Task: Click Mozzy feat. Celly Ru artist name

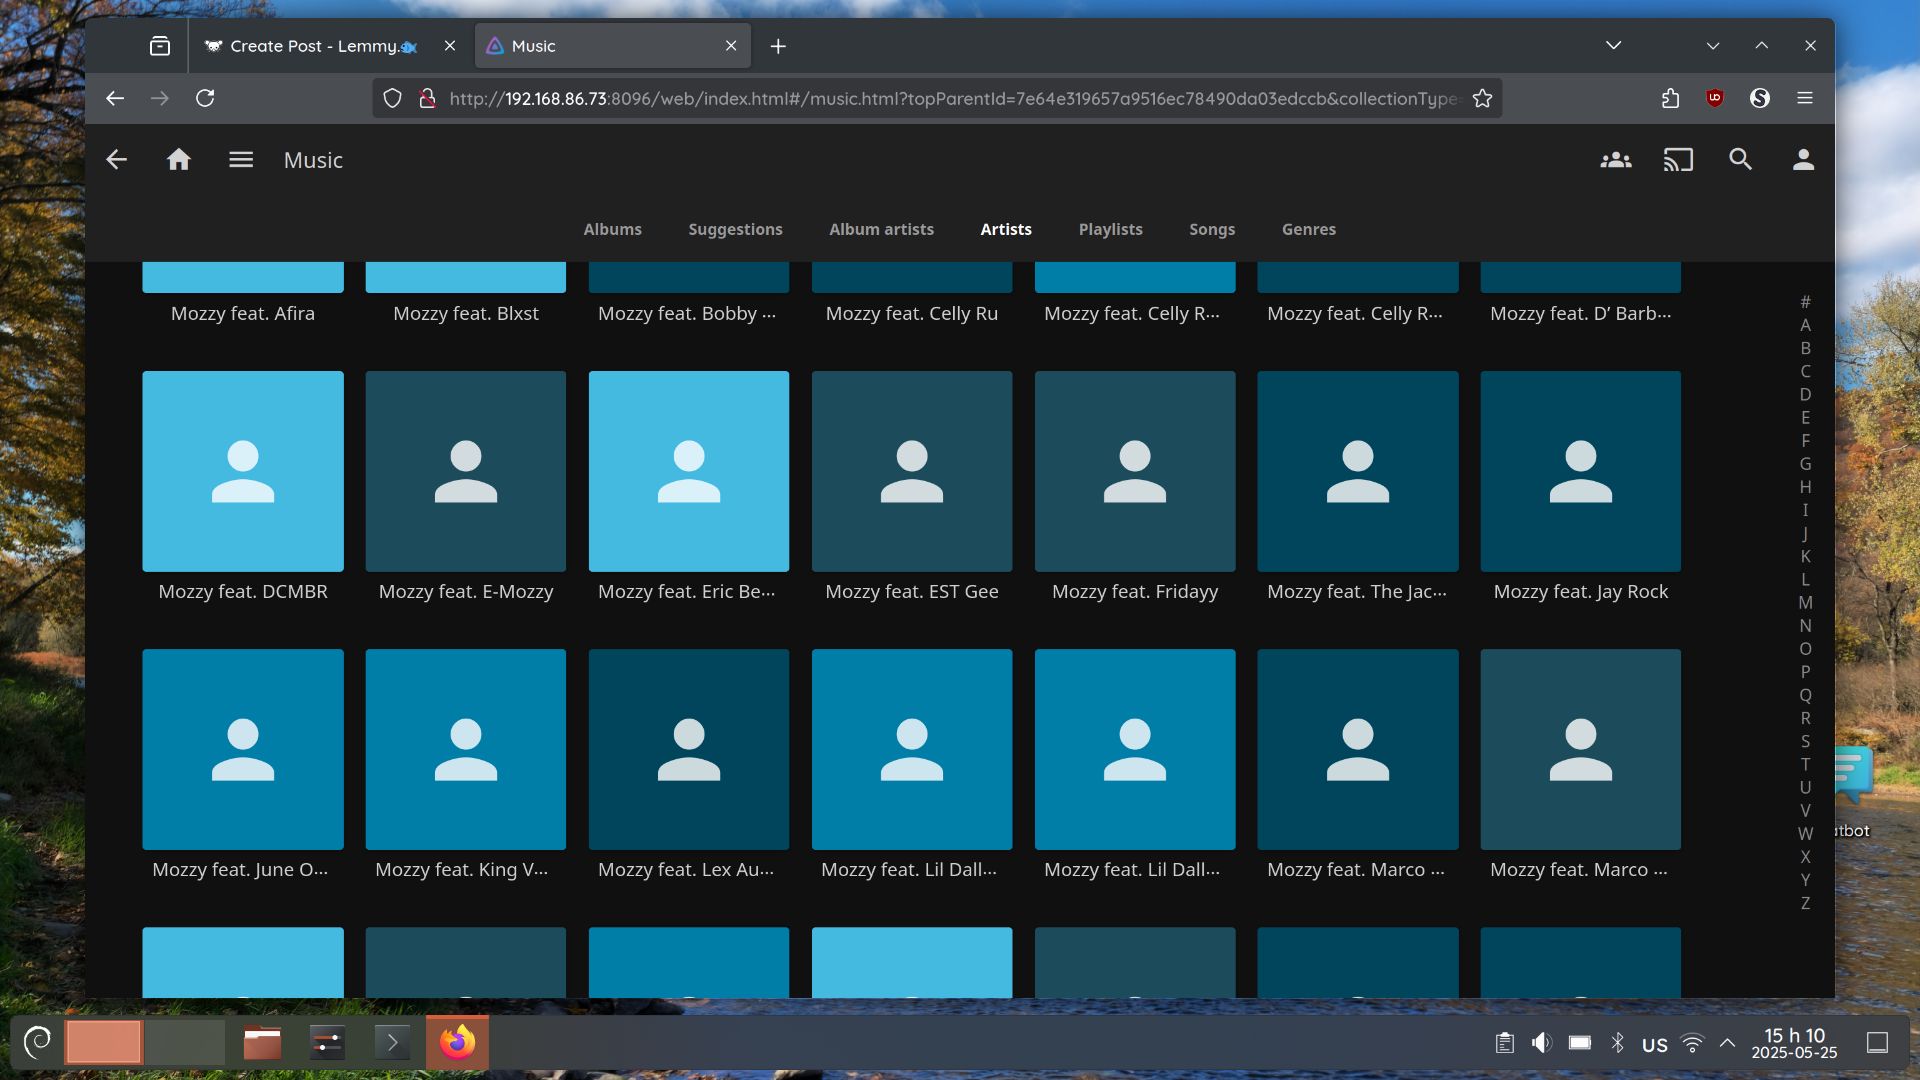Action: (x=912, y=313)
